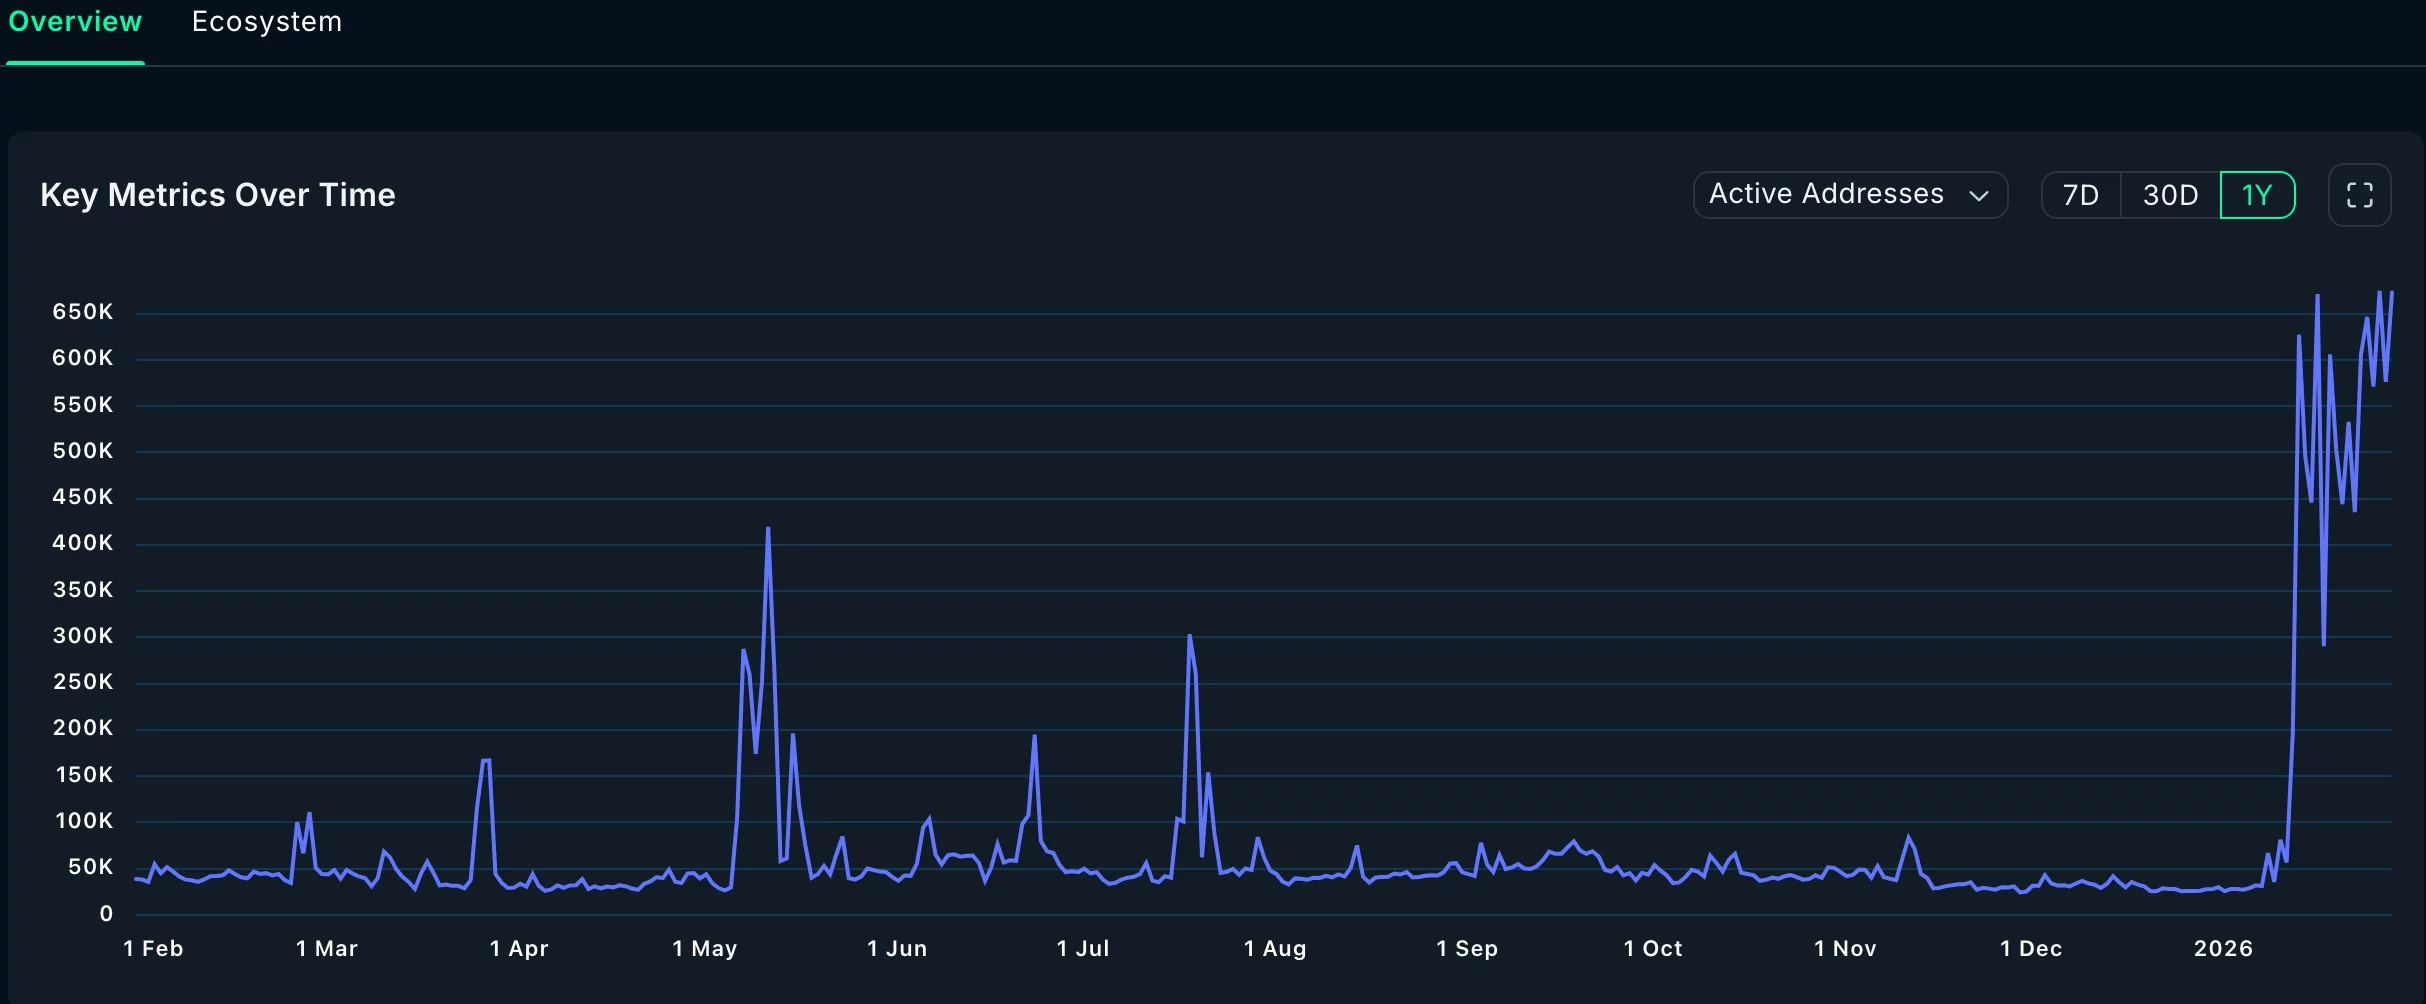Click the late-June peak near 190K

pyautogui.click(x=1034, y=737)
